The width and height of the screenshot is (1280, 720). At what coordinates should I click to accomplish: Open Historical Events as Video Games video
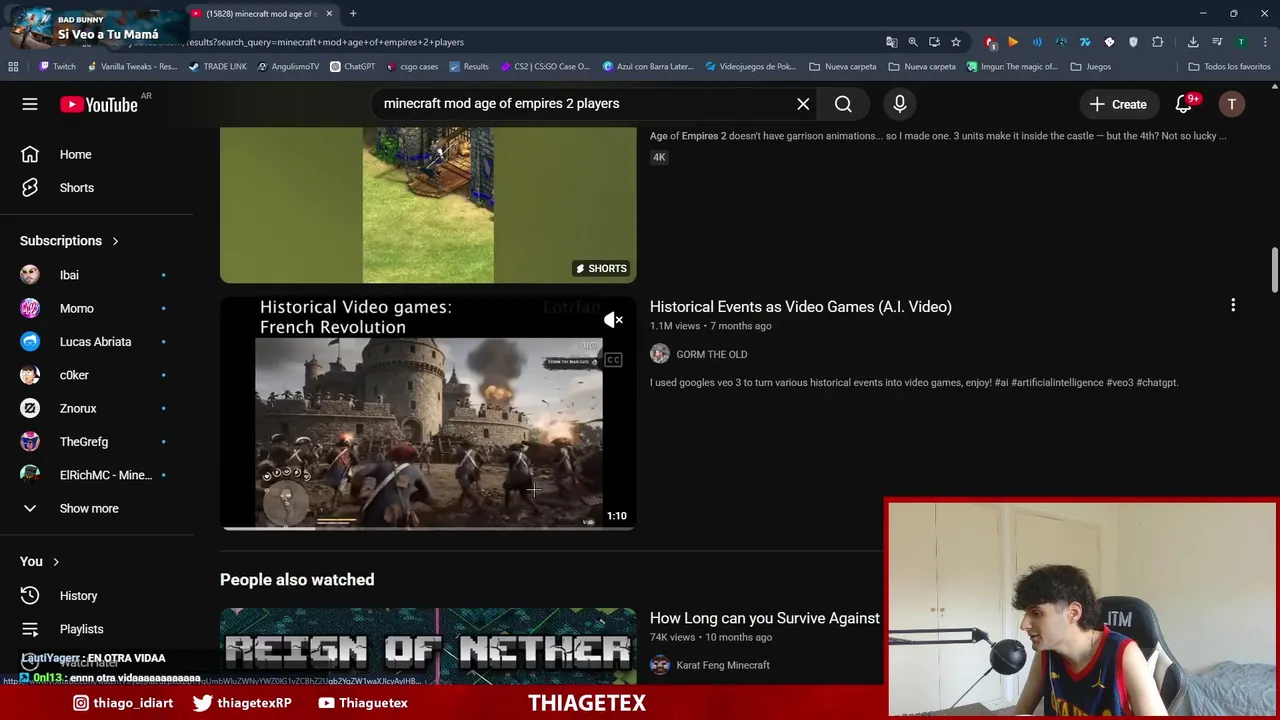pos(800,307)
